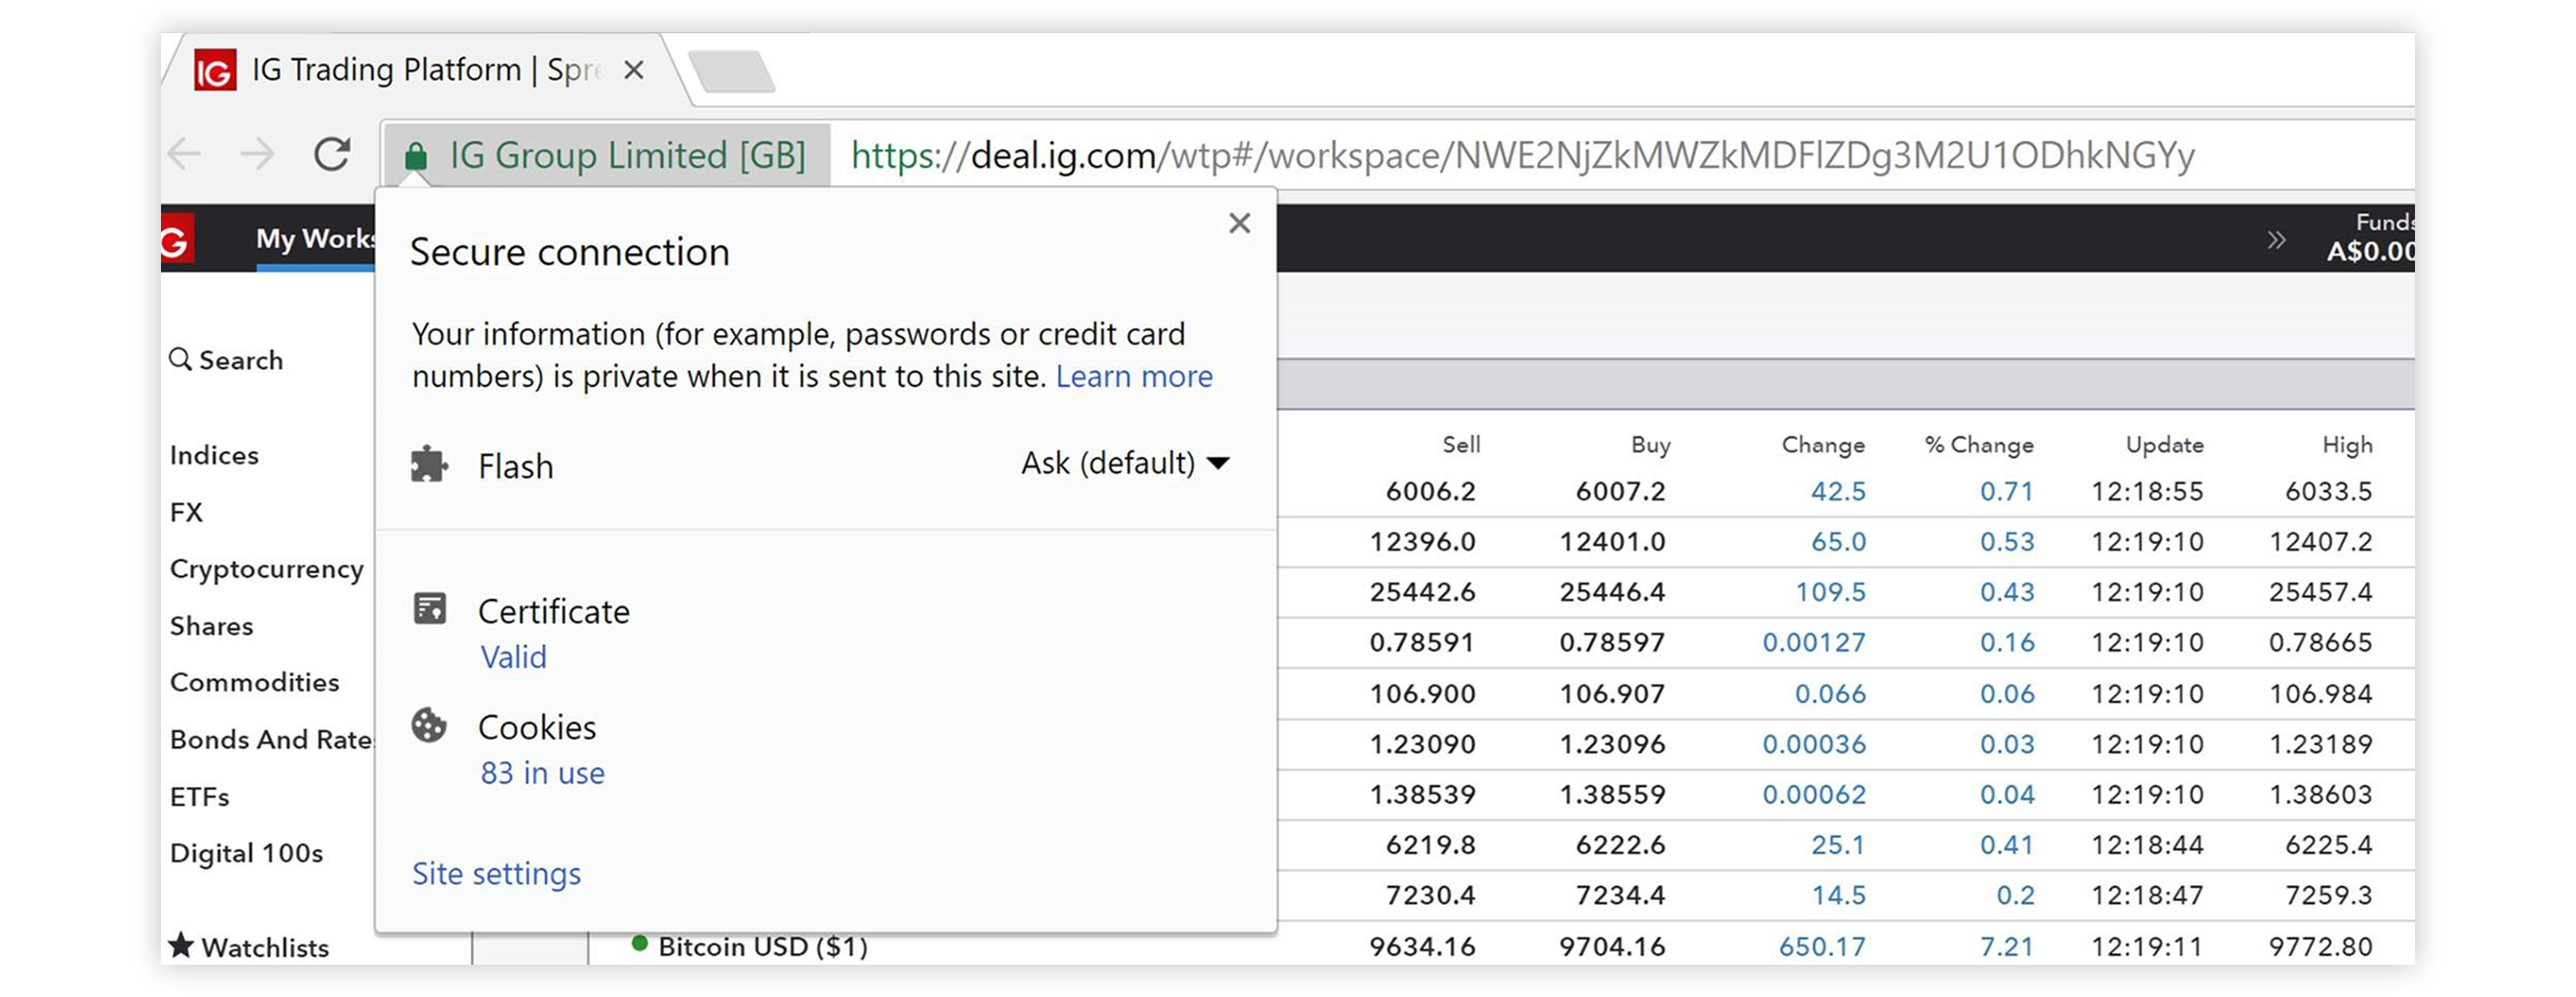The height and width of the screenshot is (997, 2576).
Task: Open FX in sidebar
Action: pyautogui.click(x=186, y=512)
